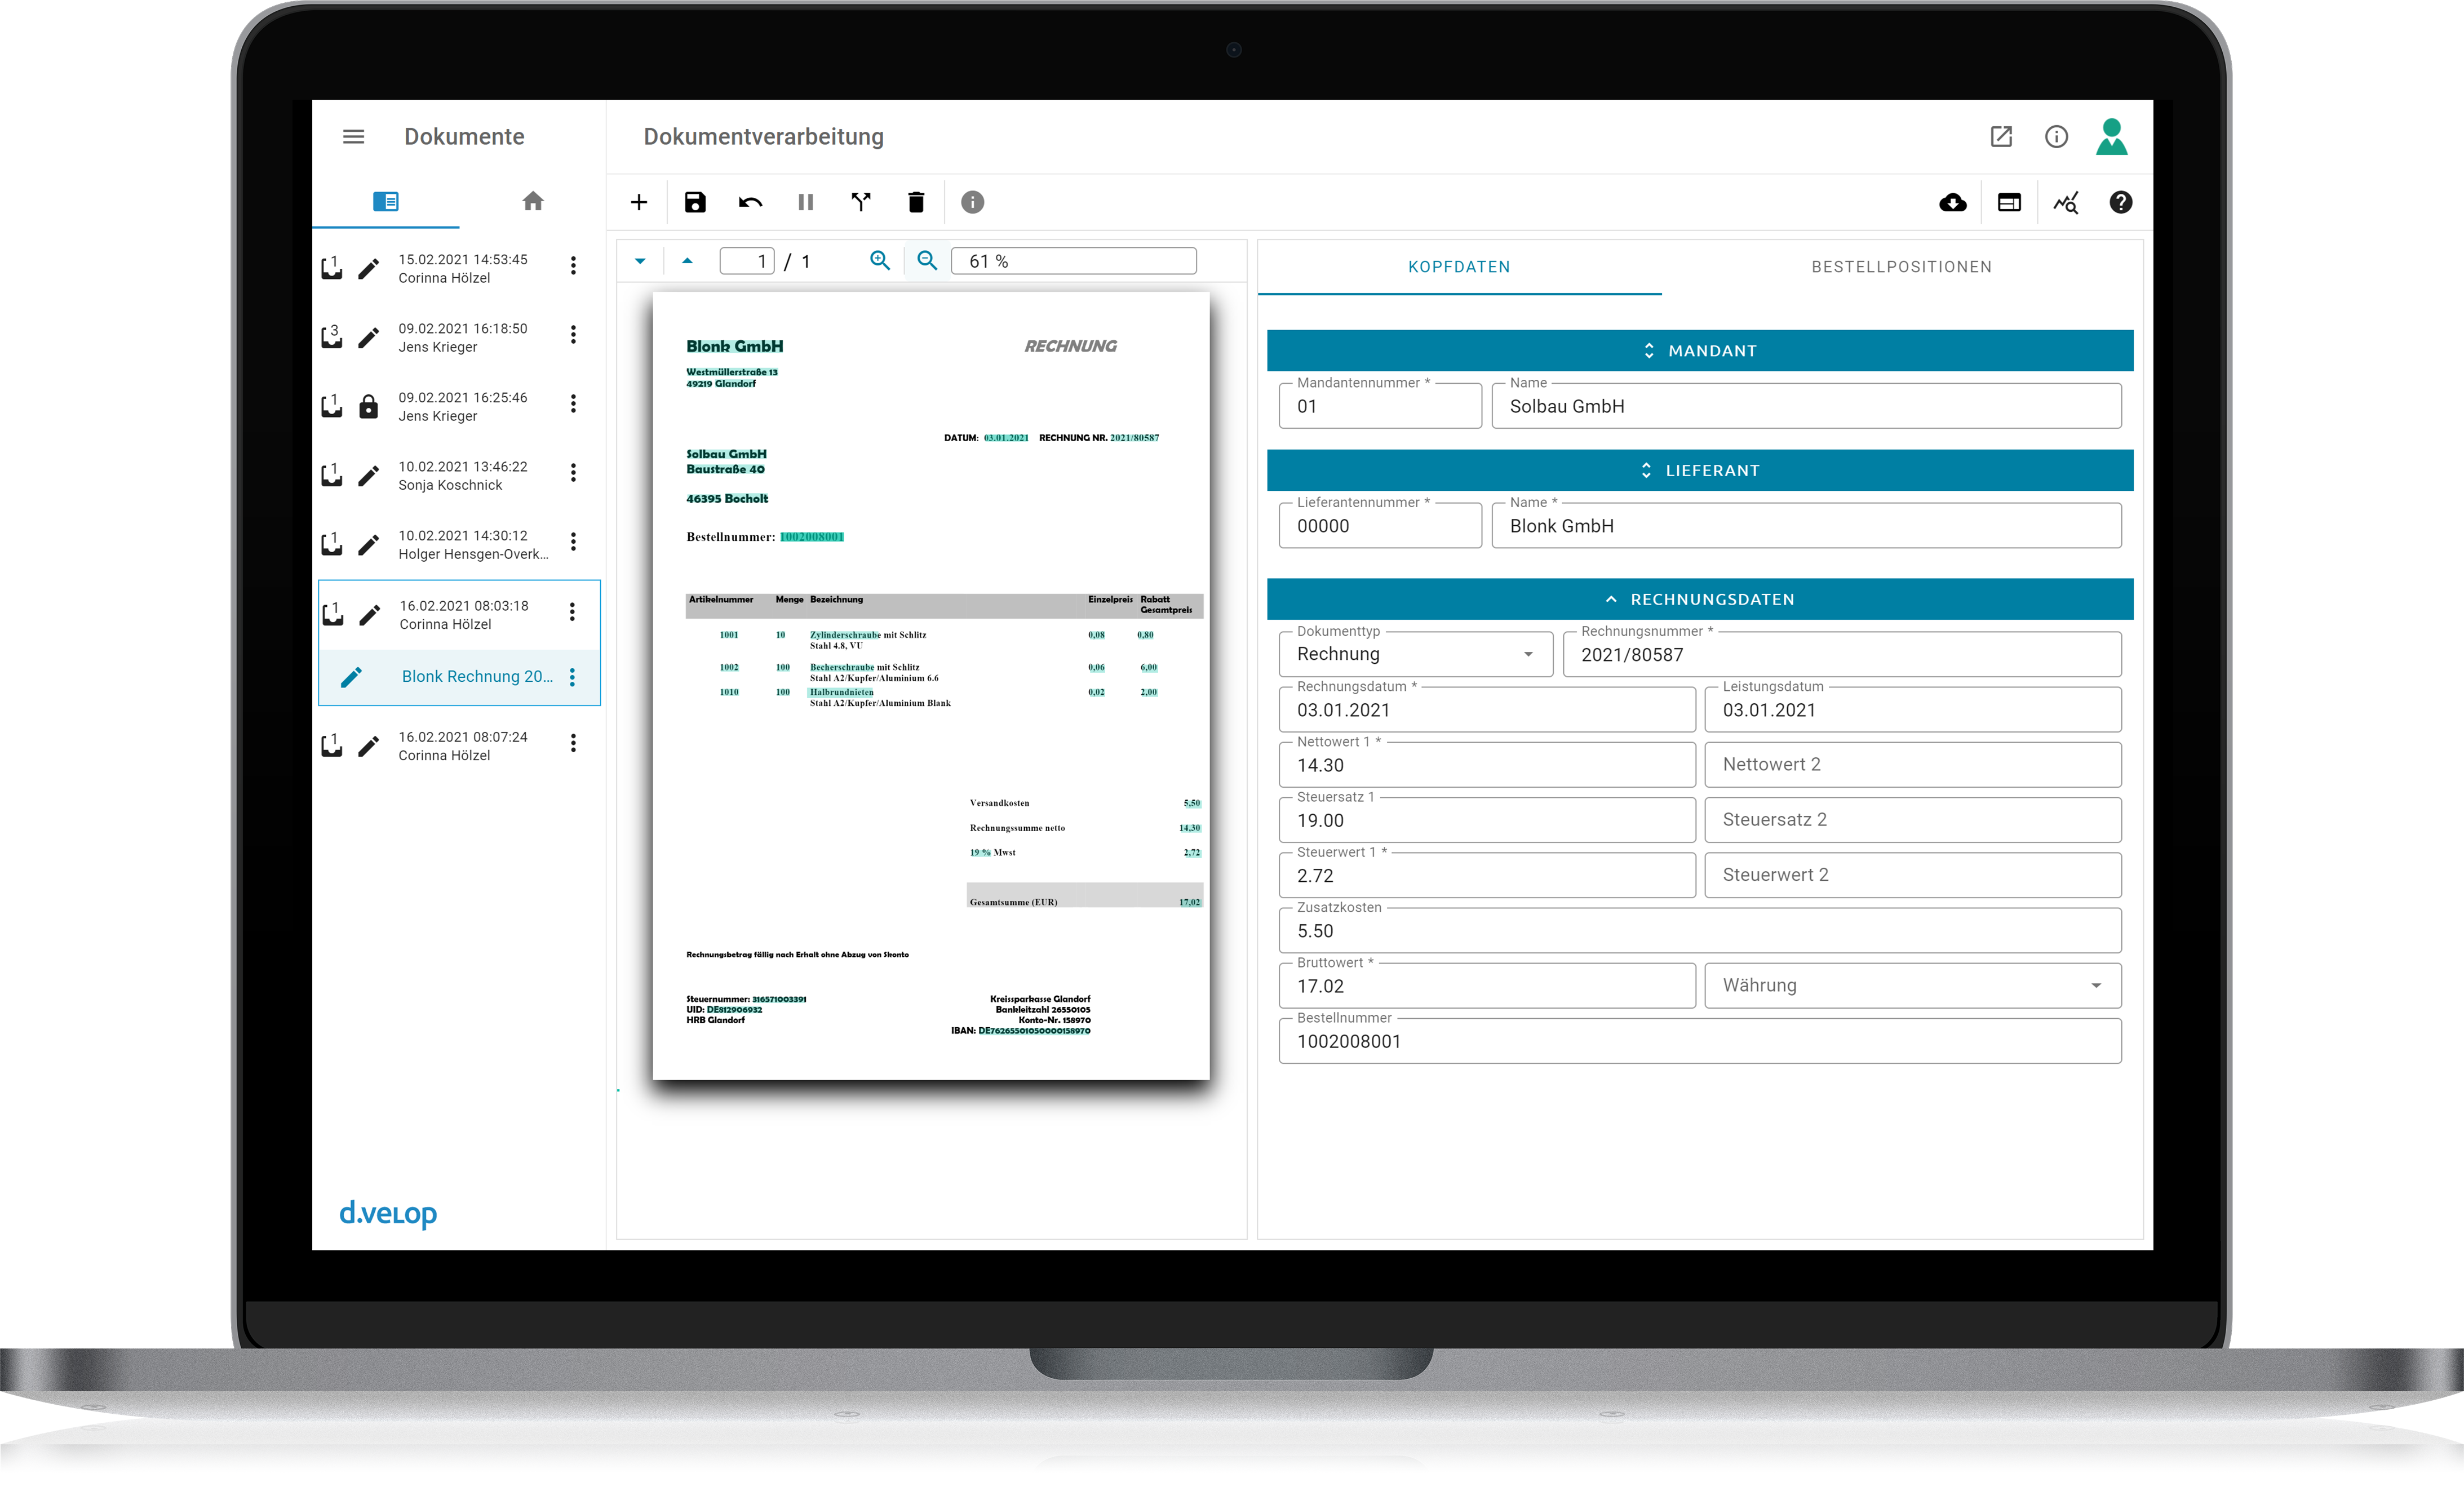Click the split/merge arrows icon
2464x1487 pixels.
pyautogui.click(x=861, y=203)
